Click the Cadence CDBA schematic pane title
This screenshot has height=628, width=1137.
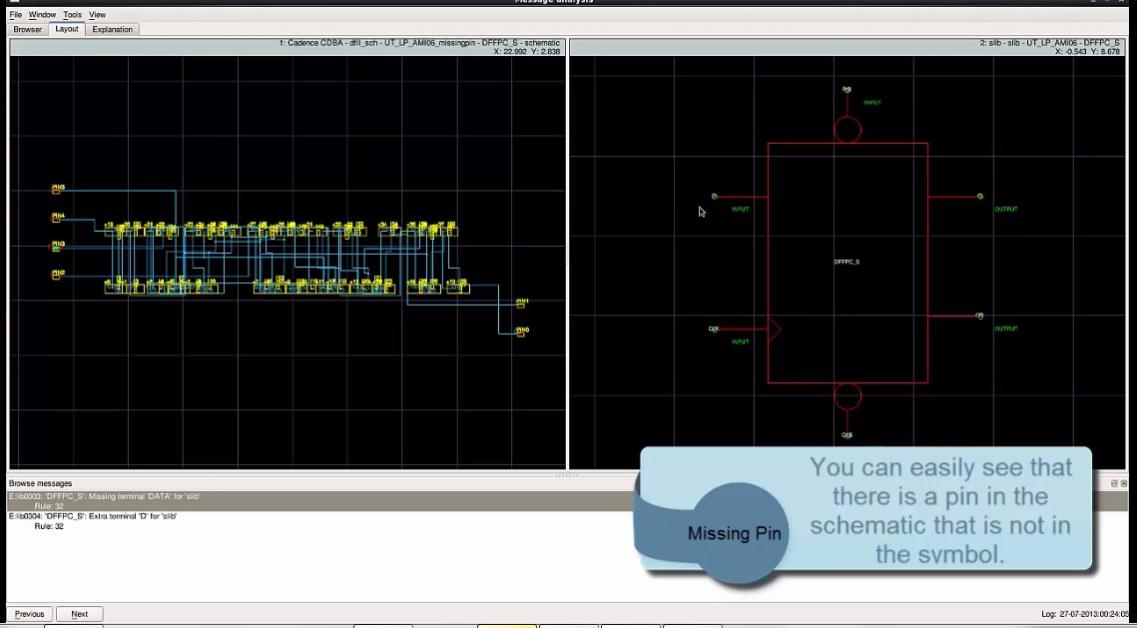point(419,43)
